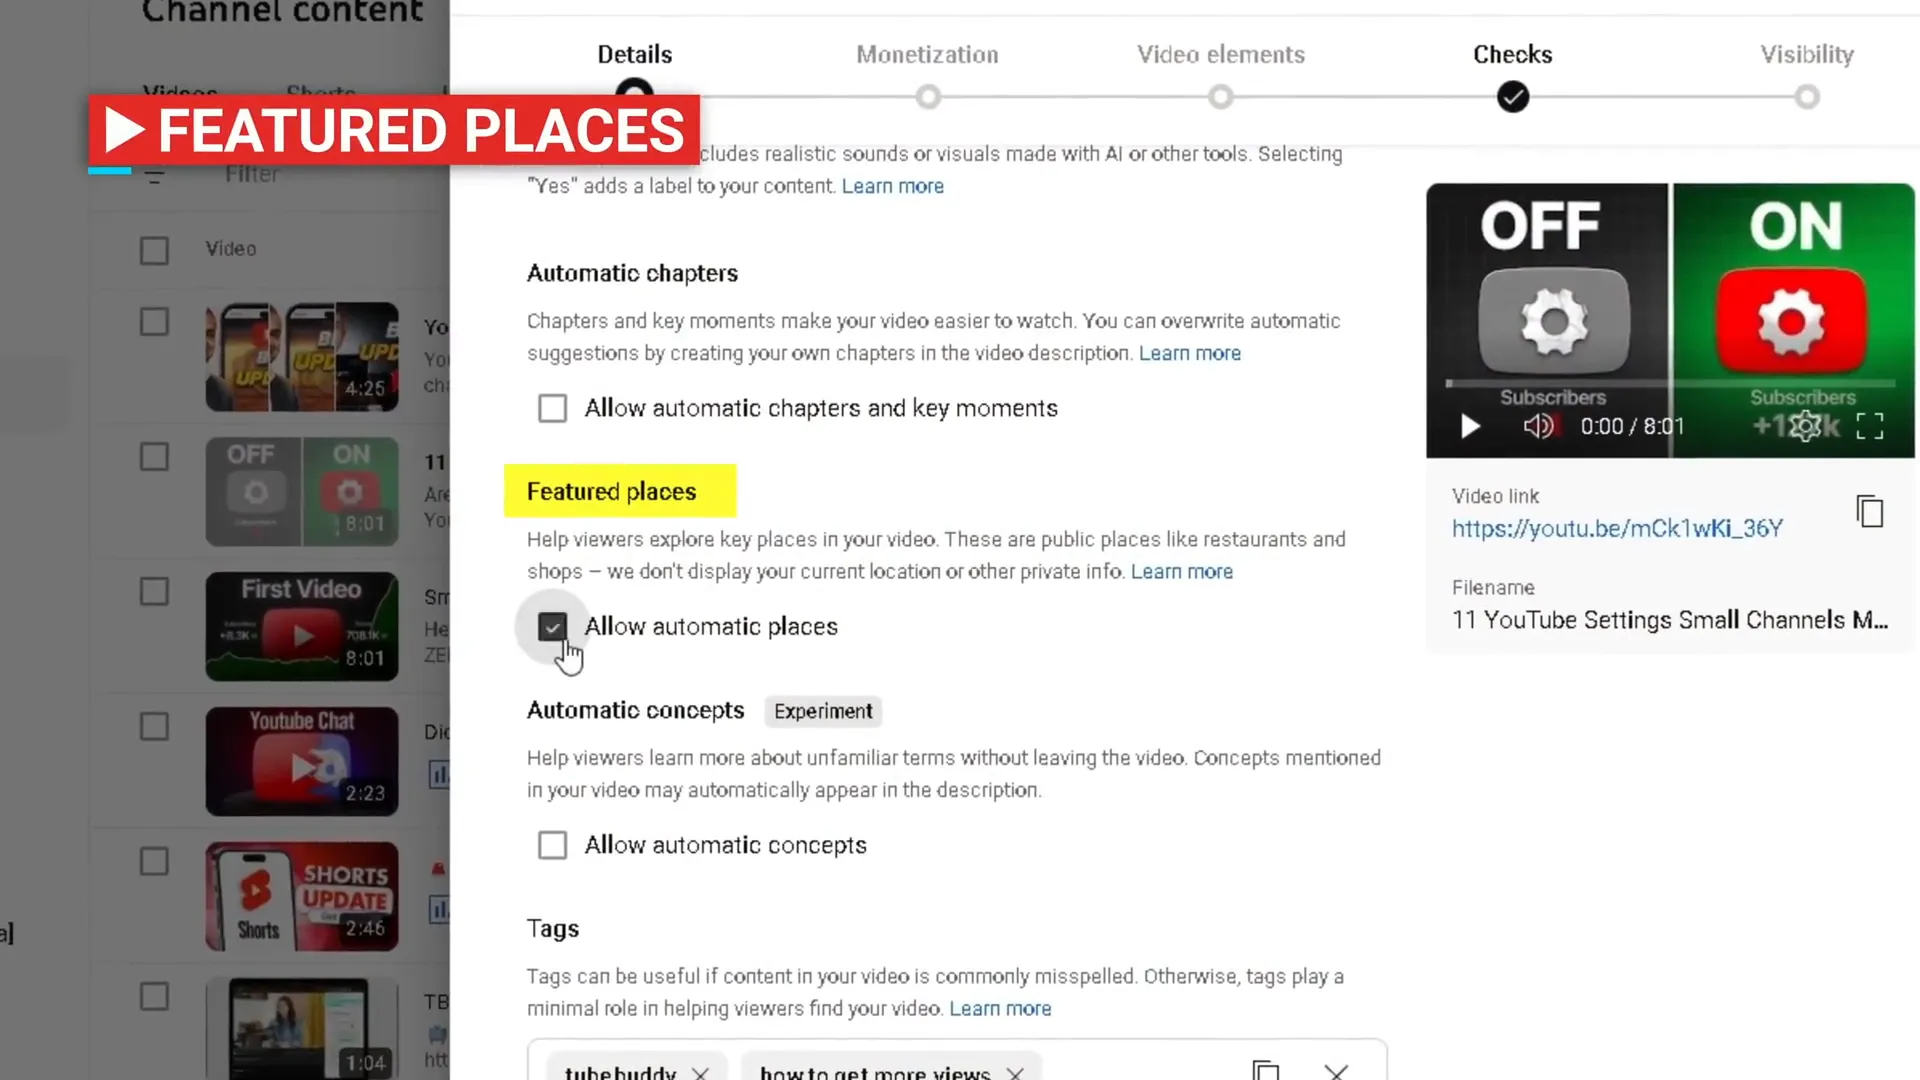Enable Allow automatic concepts
Image resolution: width=1920 pixels, height=1080 pixels.
[552, 845]
